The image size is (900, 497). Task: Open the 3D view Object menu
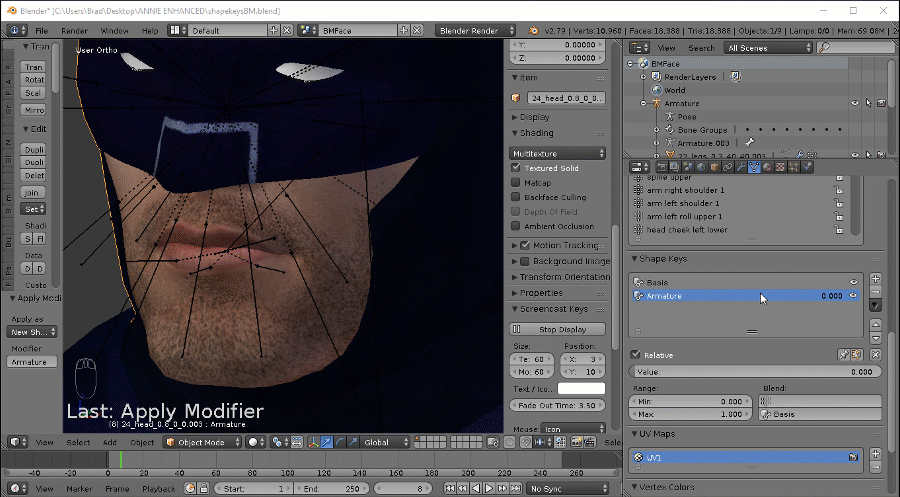pos(142,442)
